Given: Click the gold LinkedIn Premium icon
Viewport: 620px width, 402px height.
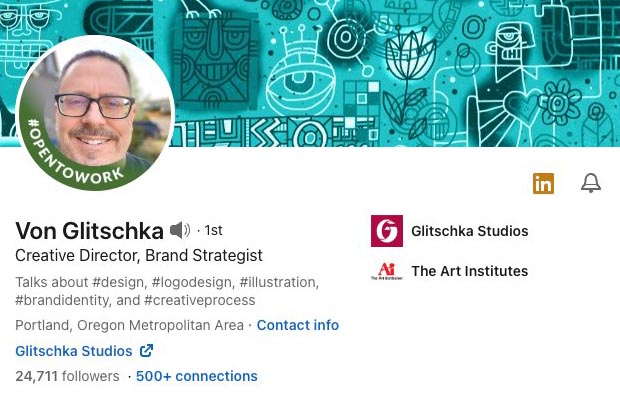Looking at the screenshot, I should [543, 183].
